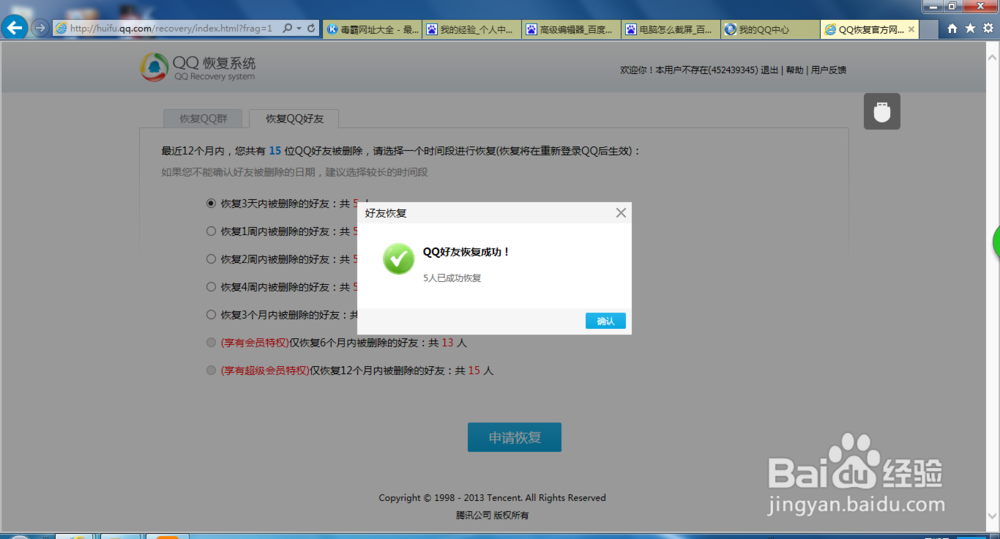Click the page refresh icon in address bar
Screen dimensions: 1000x539
click(x=311, y=28)
